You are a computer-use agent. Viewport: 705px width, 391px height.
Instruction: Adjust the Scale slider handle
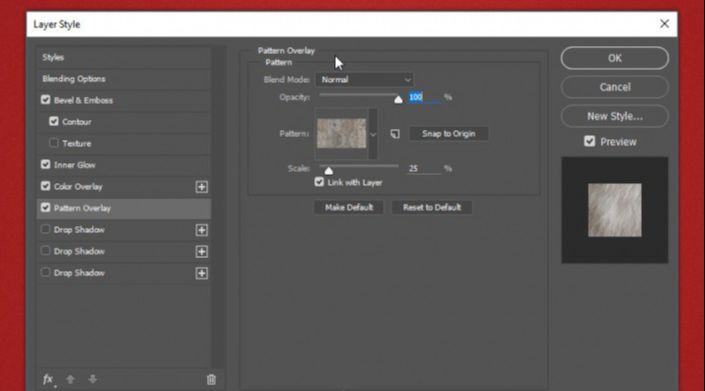coord(329,170)
